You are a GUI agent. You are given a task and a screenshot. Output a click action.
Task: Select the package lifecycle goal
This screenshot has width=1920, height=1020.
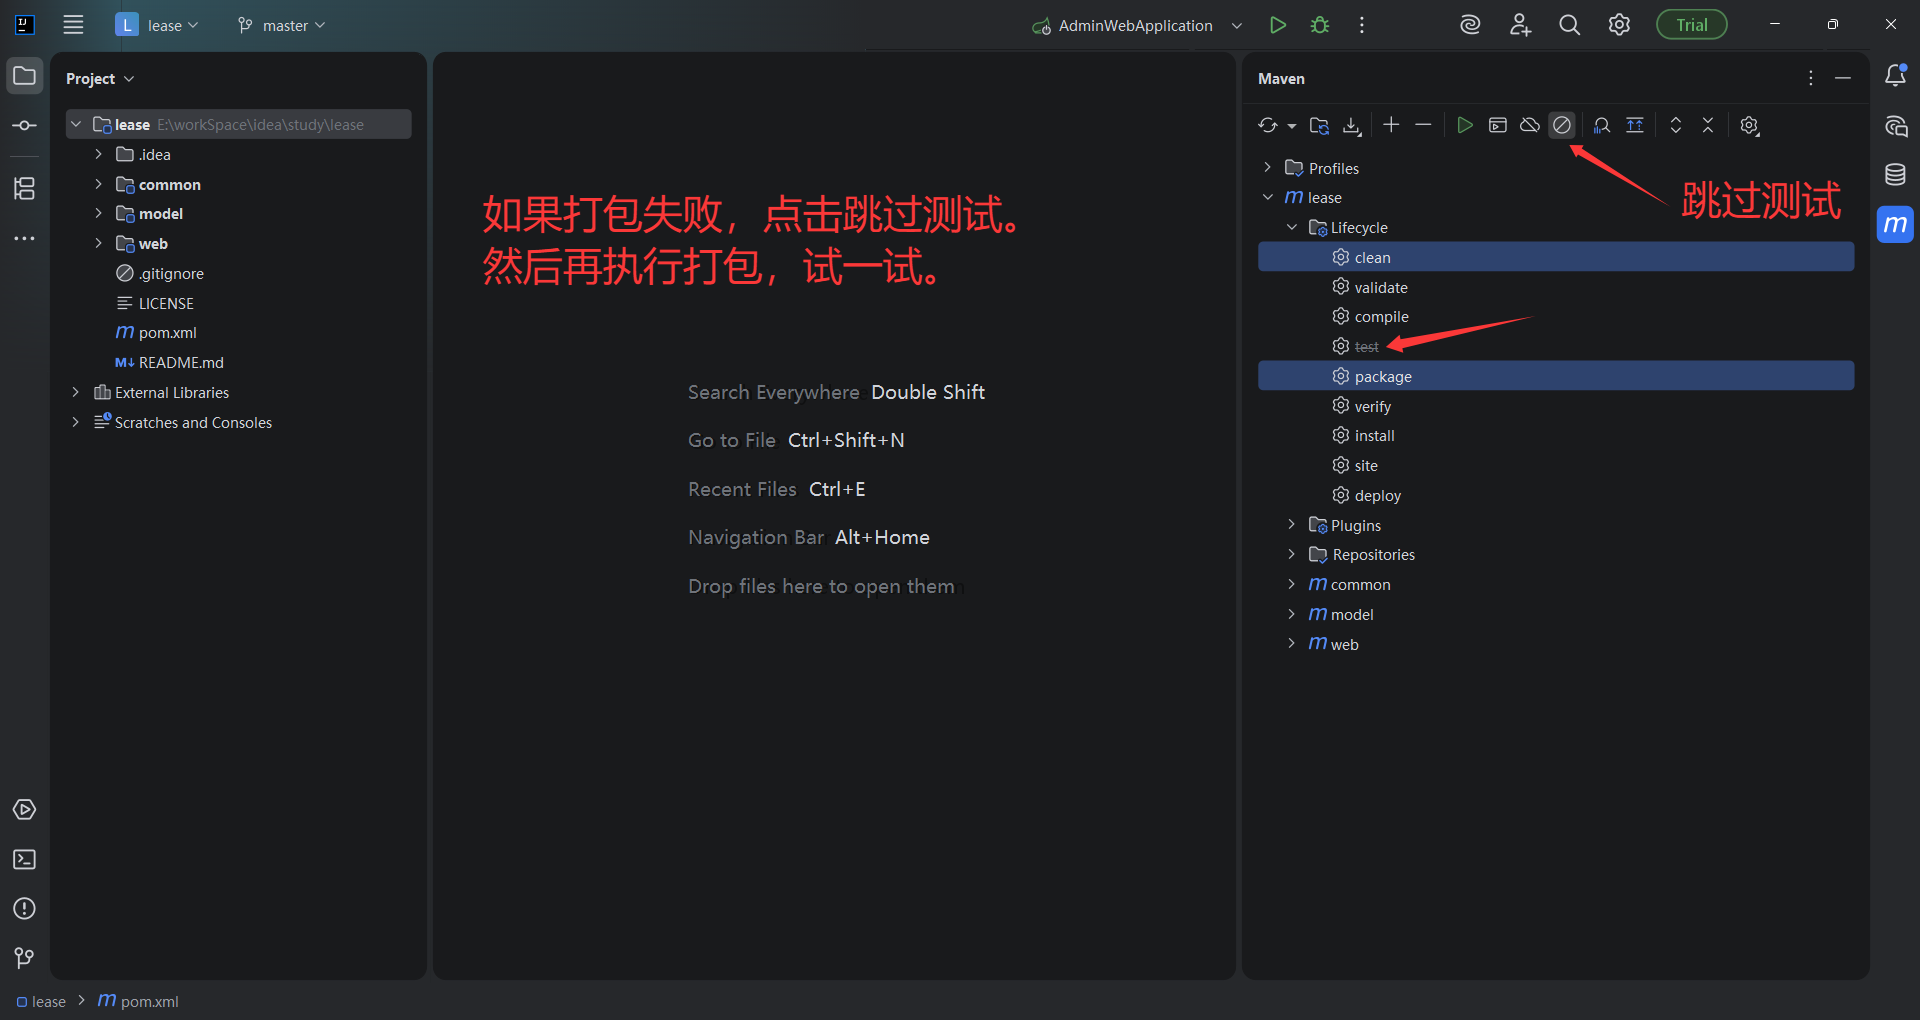[1383, 377]
